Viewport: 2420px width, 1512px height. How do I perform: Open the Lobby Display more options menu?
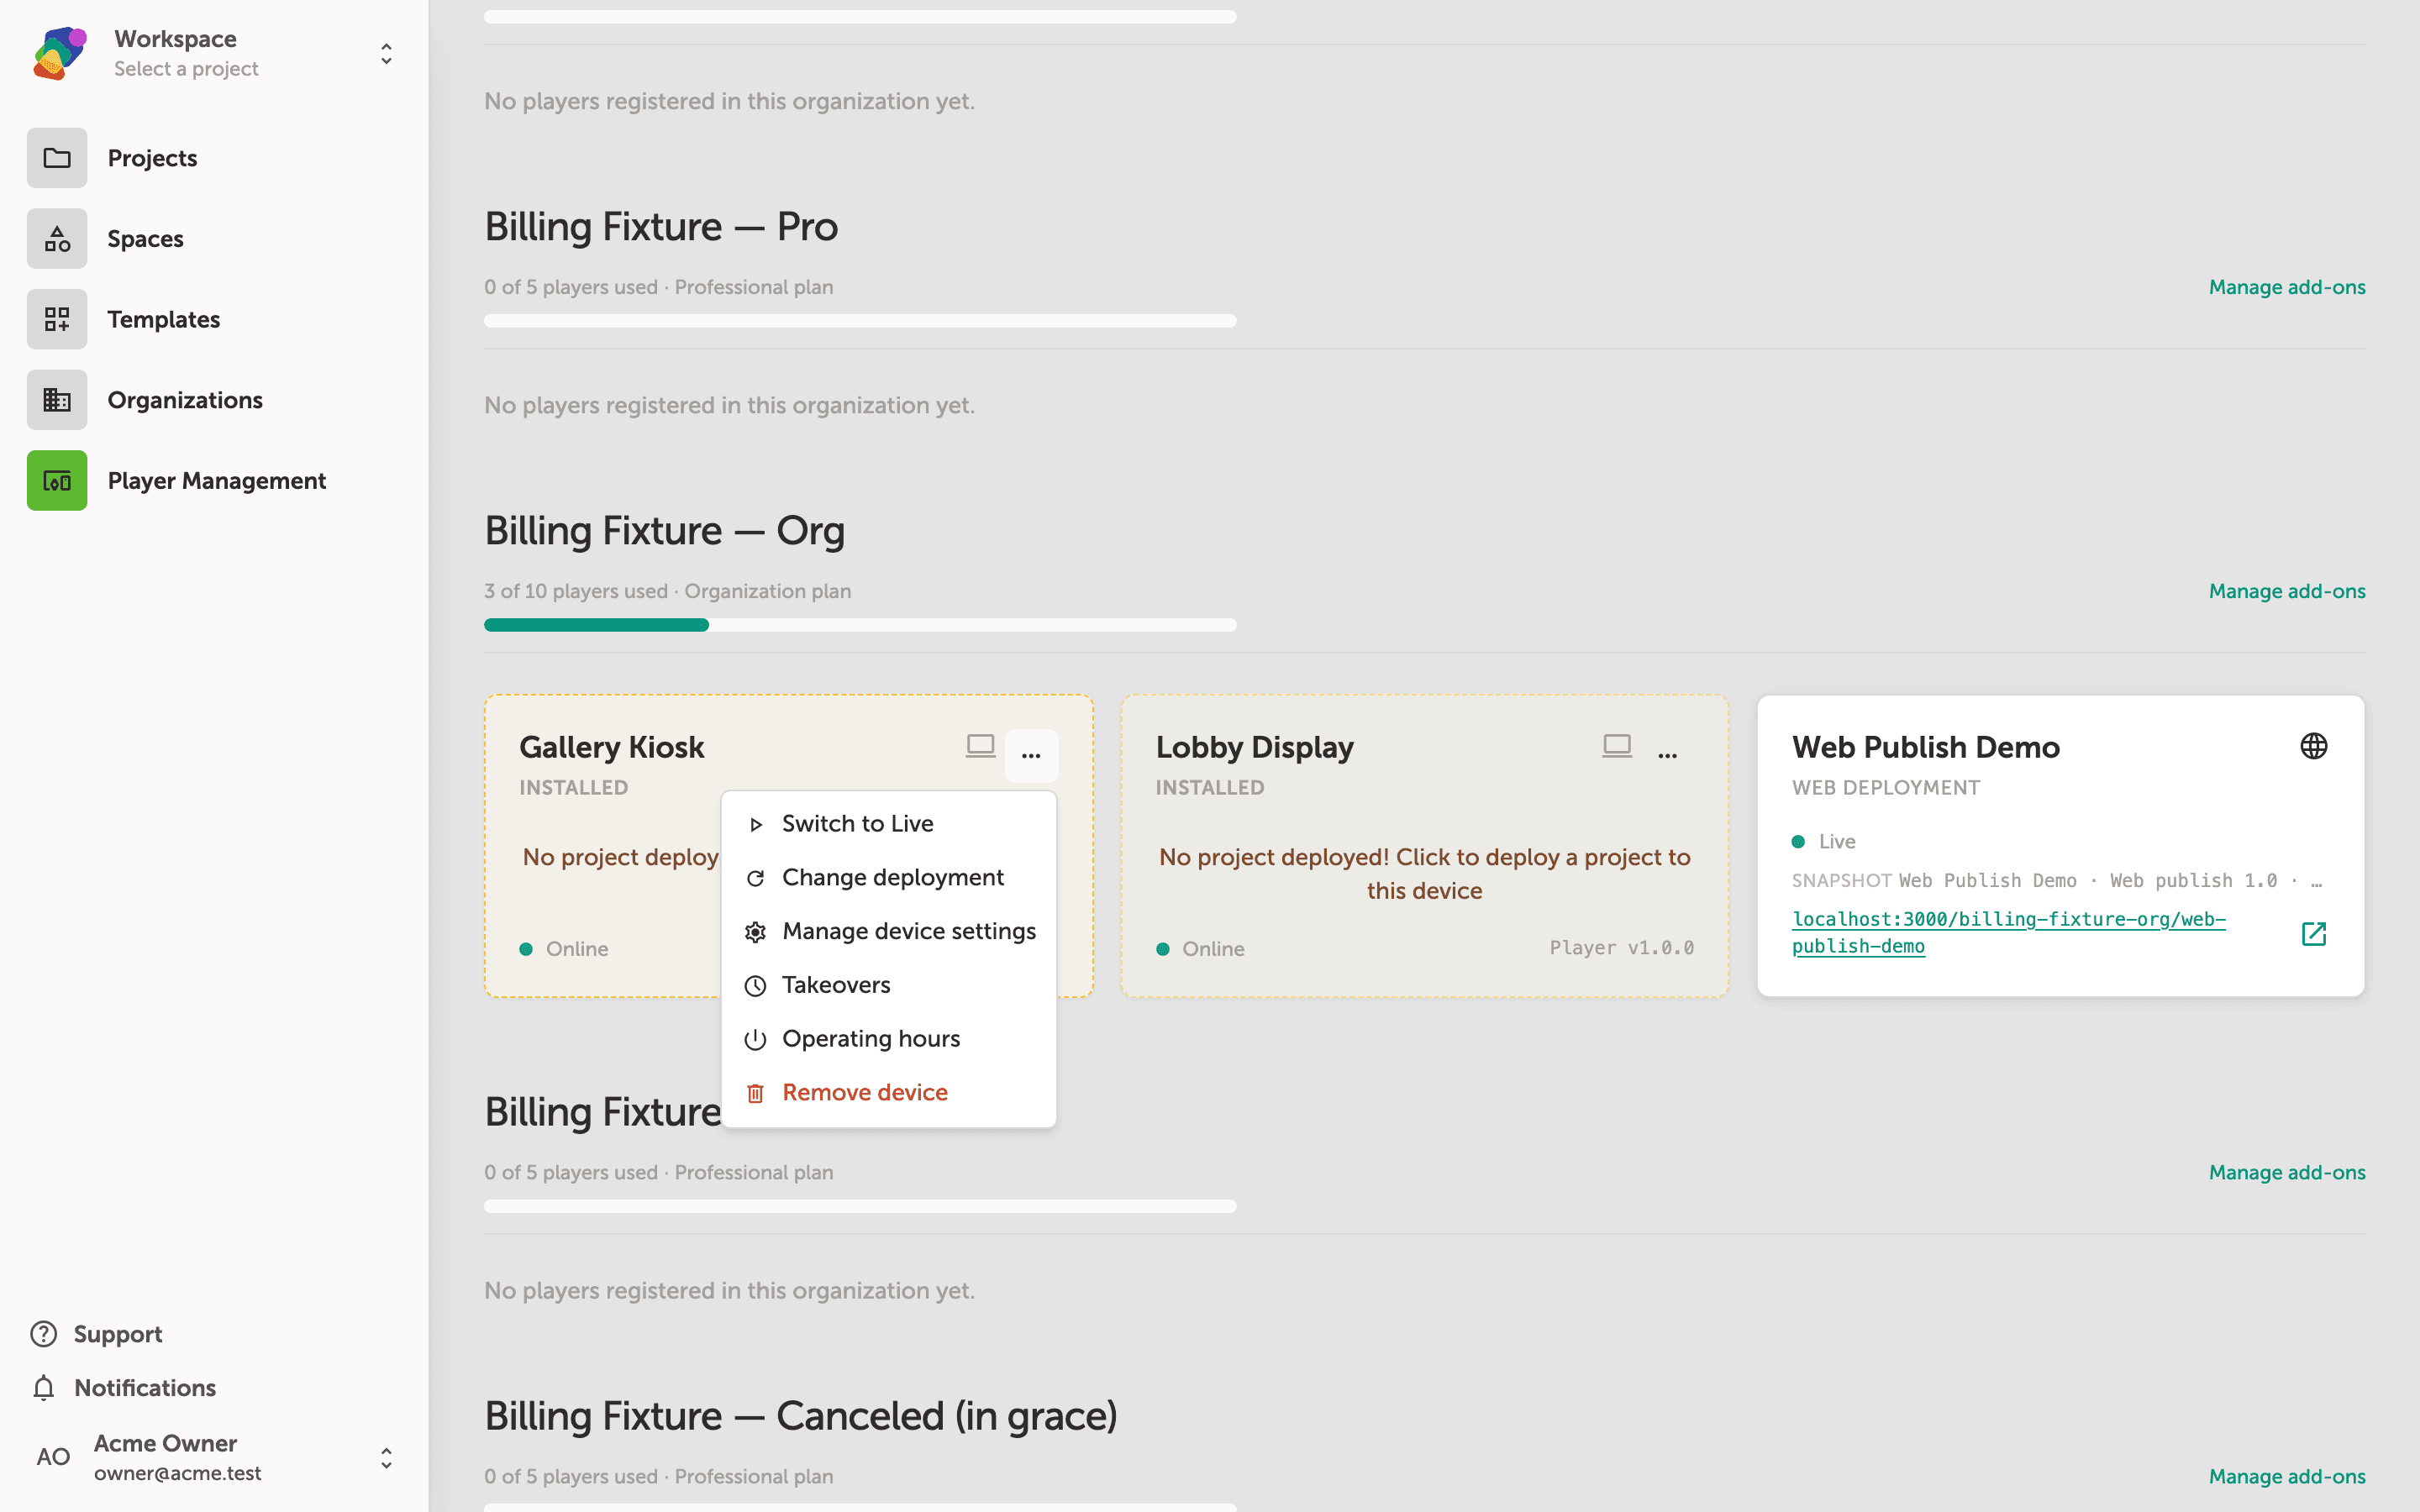[x=1667, y=755]
